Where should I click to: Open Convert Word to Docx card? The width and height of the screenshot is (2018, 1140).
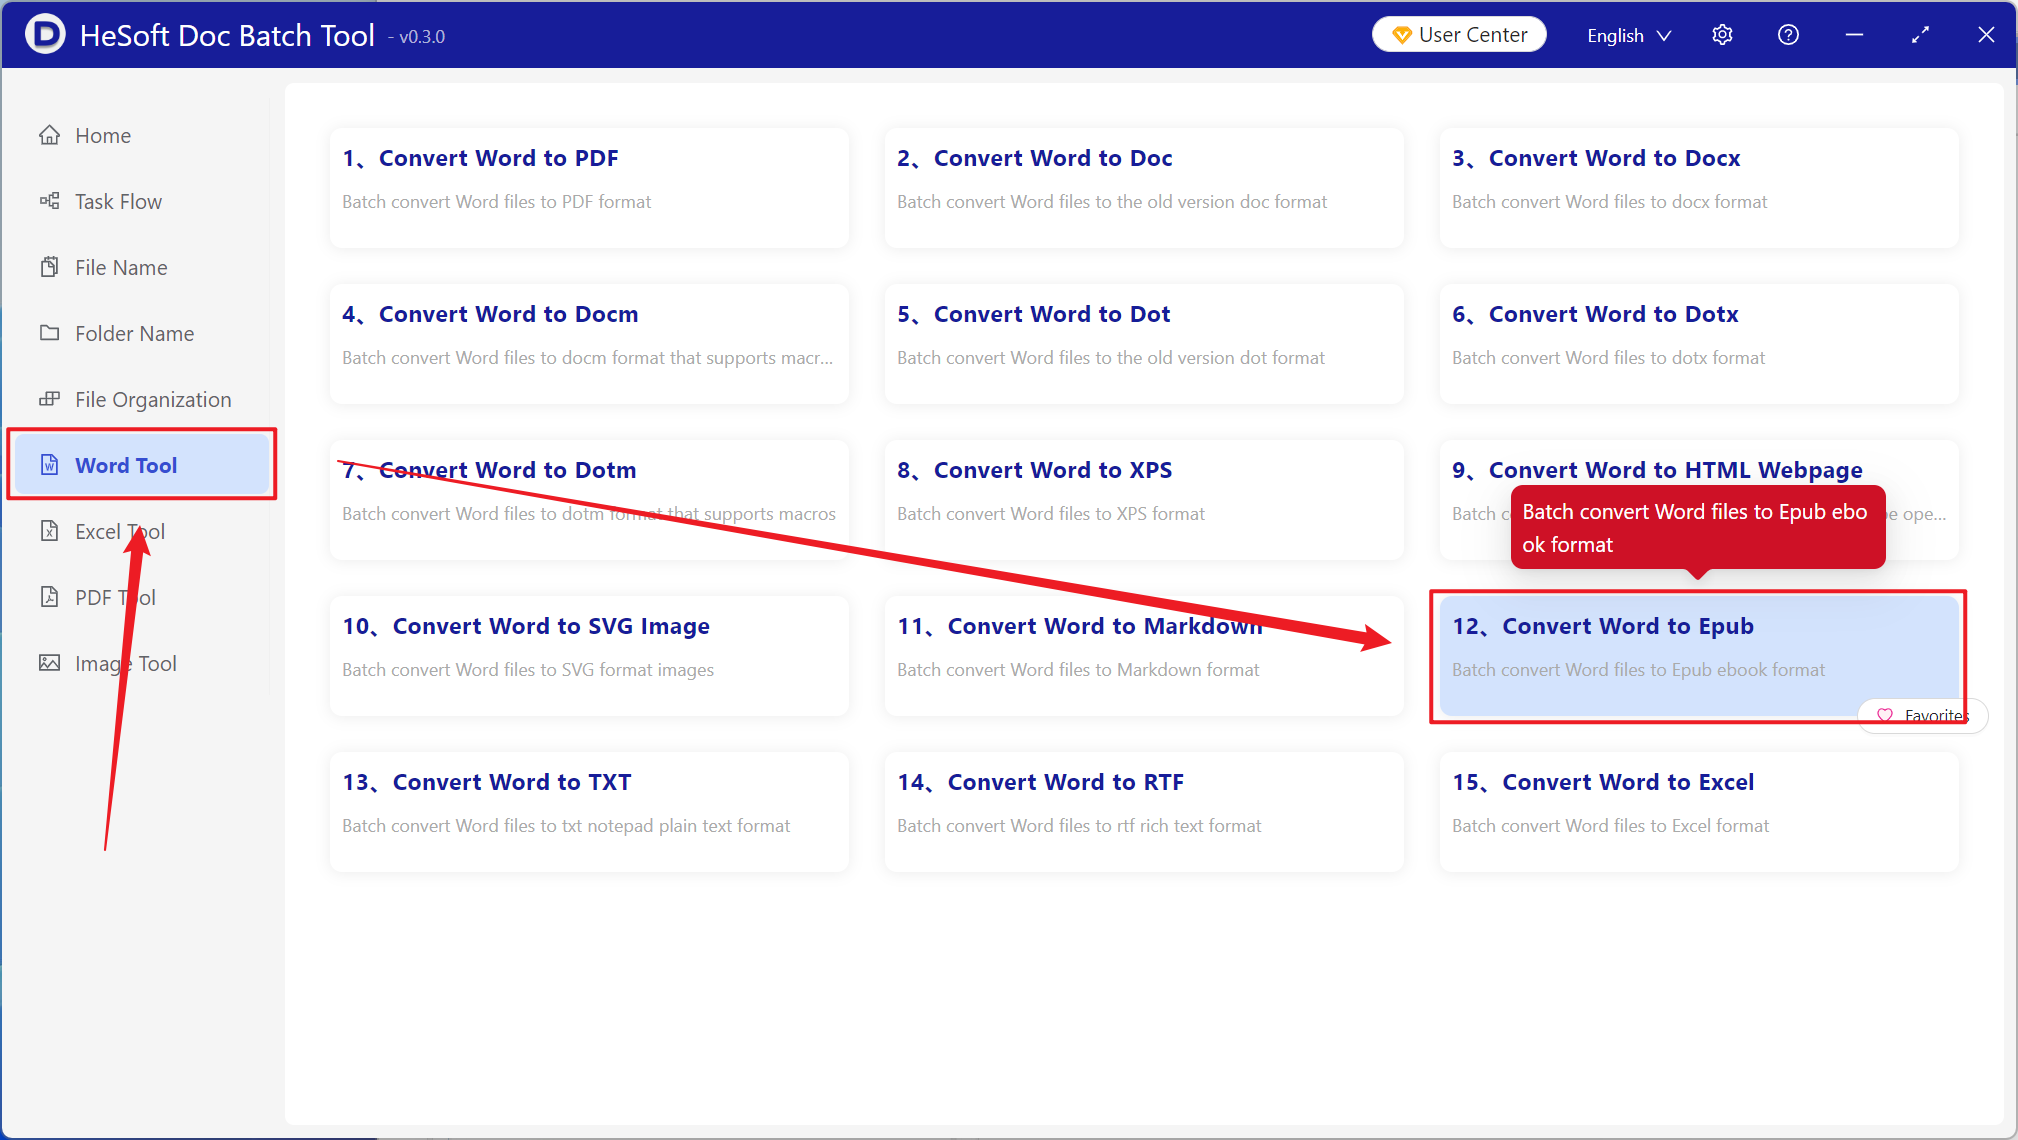pyautogui.click(x=1699, y=188)
